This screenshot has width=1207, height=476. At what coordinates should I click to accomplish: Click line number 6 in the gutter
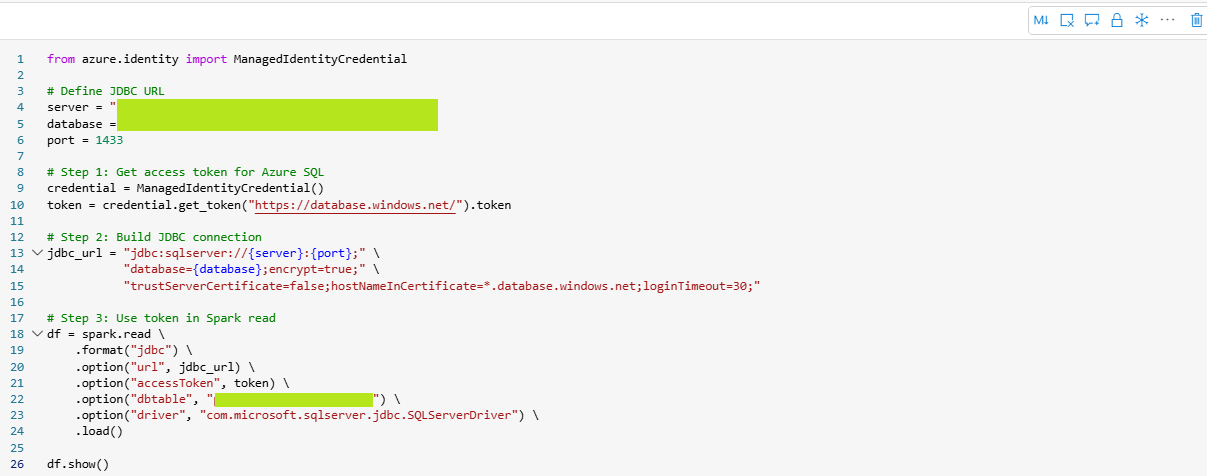coord(19,140)
